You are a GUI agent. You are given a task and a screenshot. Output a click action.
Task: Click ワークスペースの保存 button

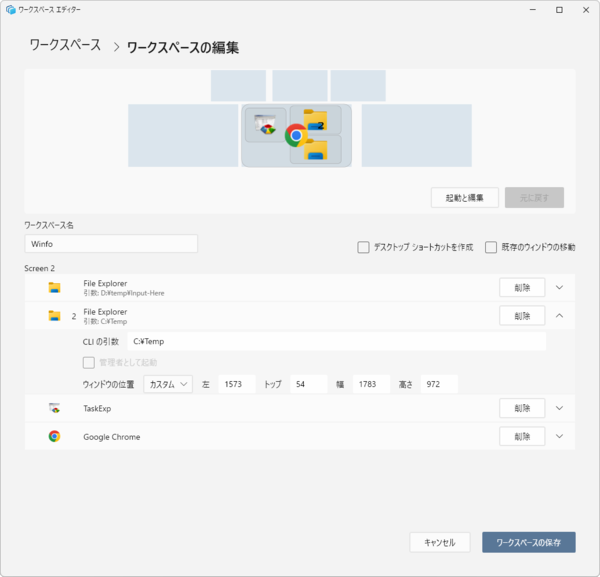point(528,542)
